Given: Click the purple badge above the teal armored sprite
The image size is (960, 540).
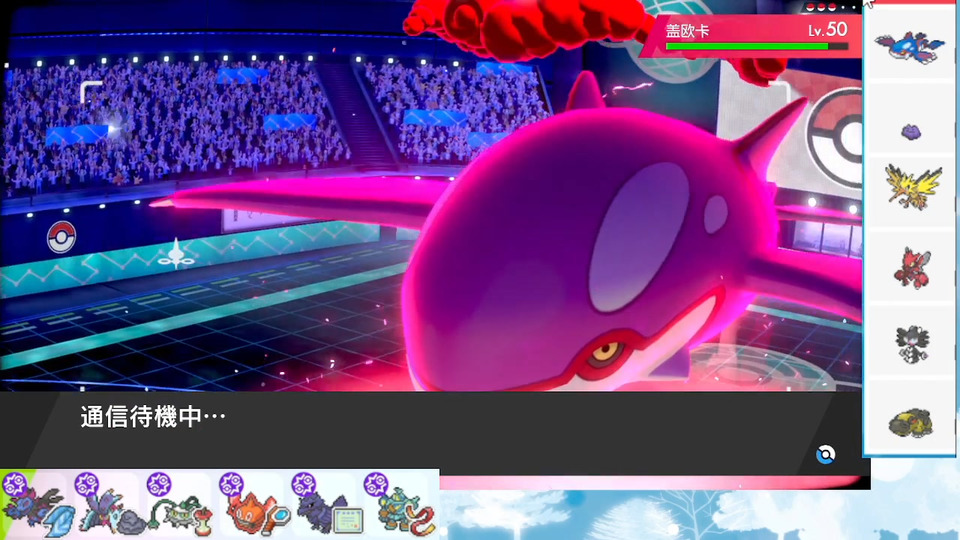Looking at the screenshot, I should point(376,484).
